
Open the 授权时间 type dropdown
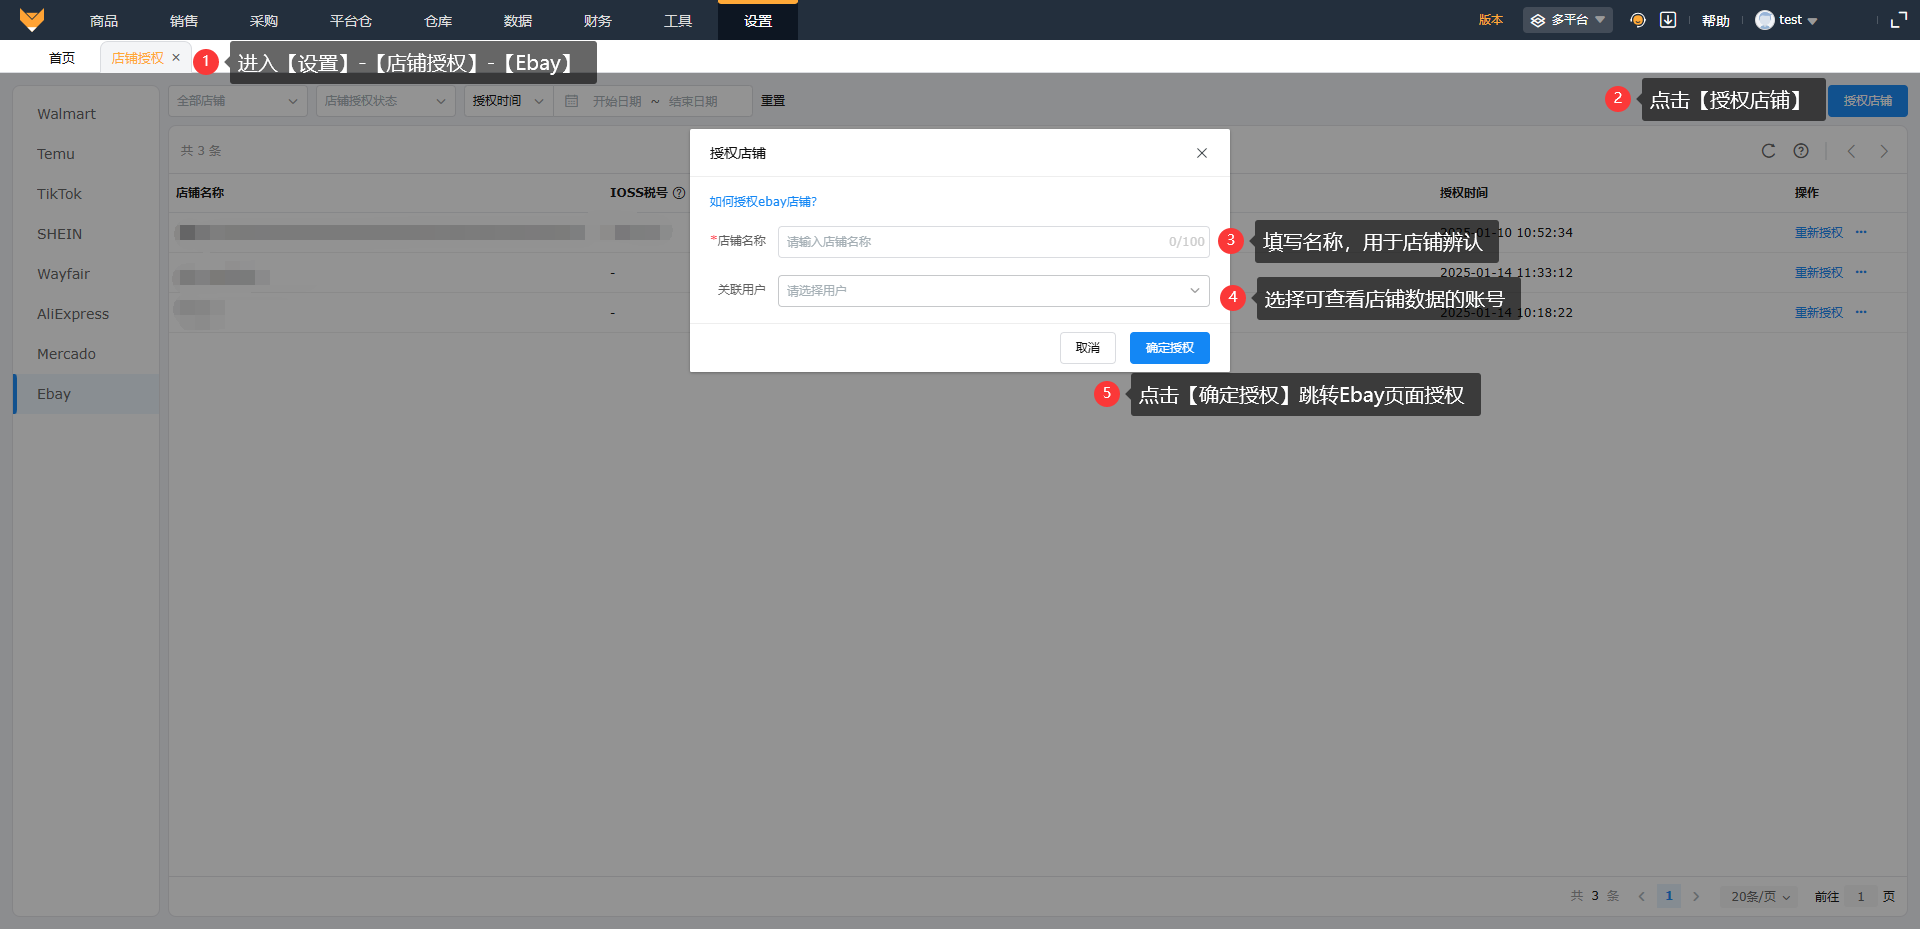509,101
